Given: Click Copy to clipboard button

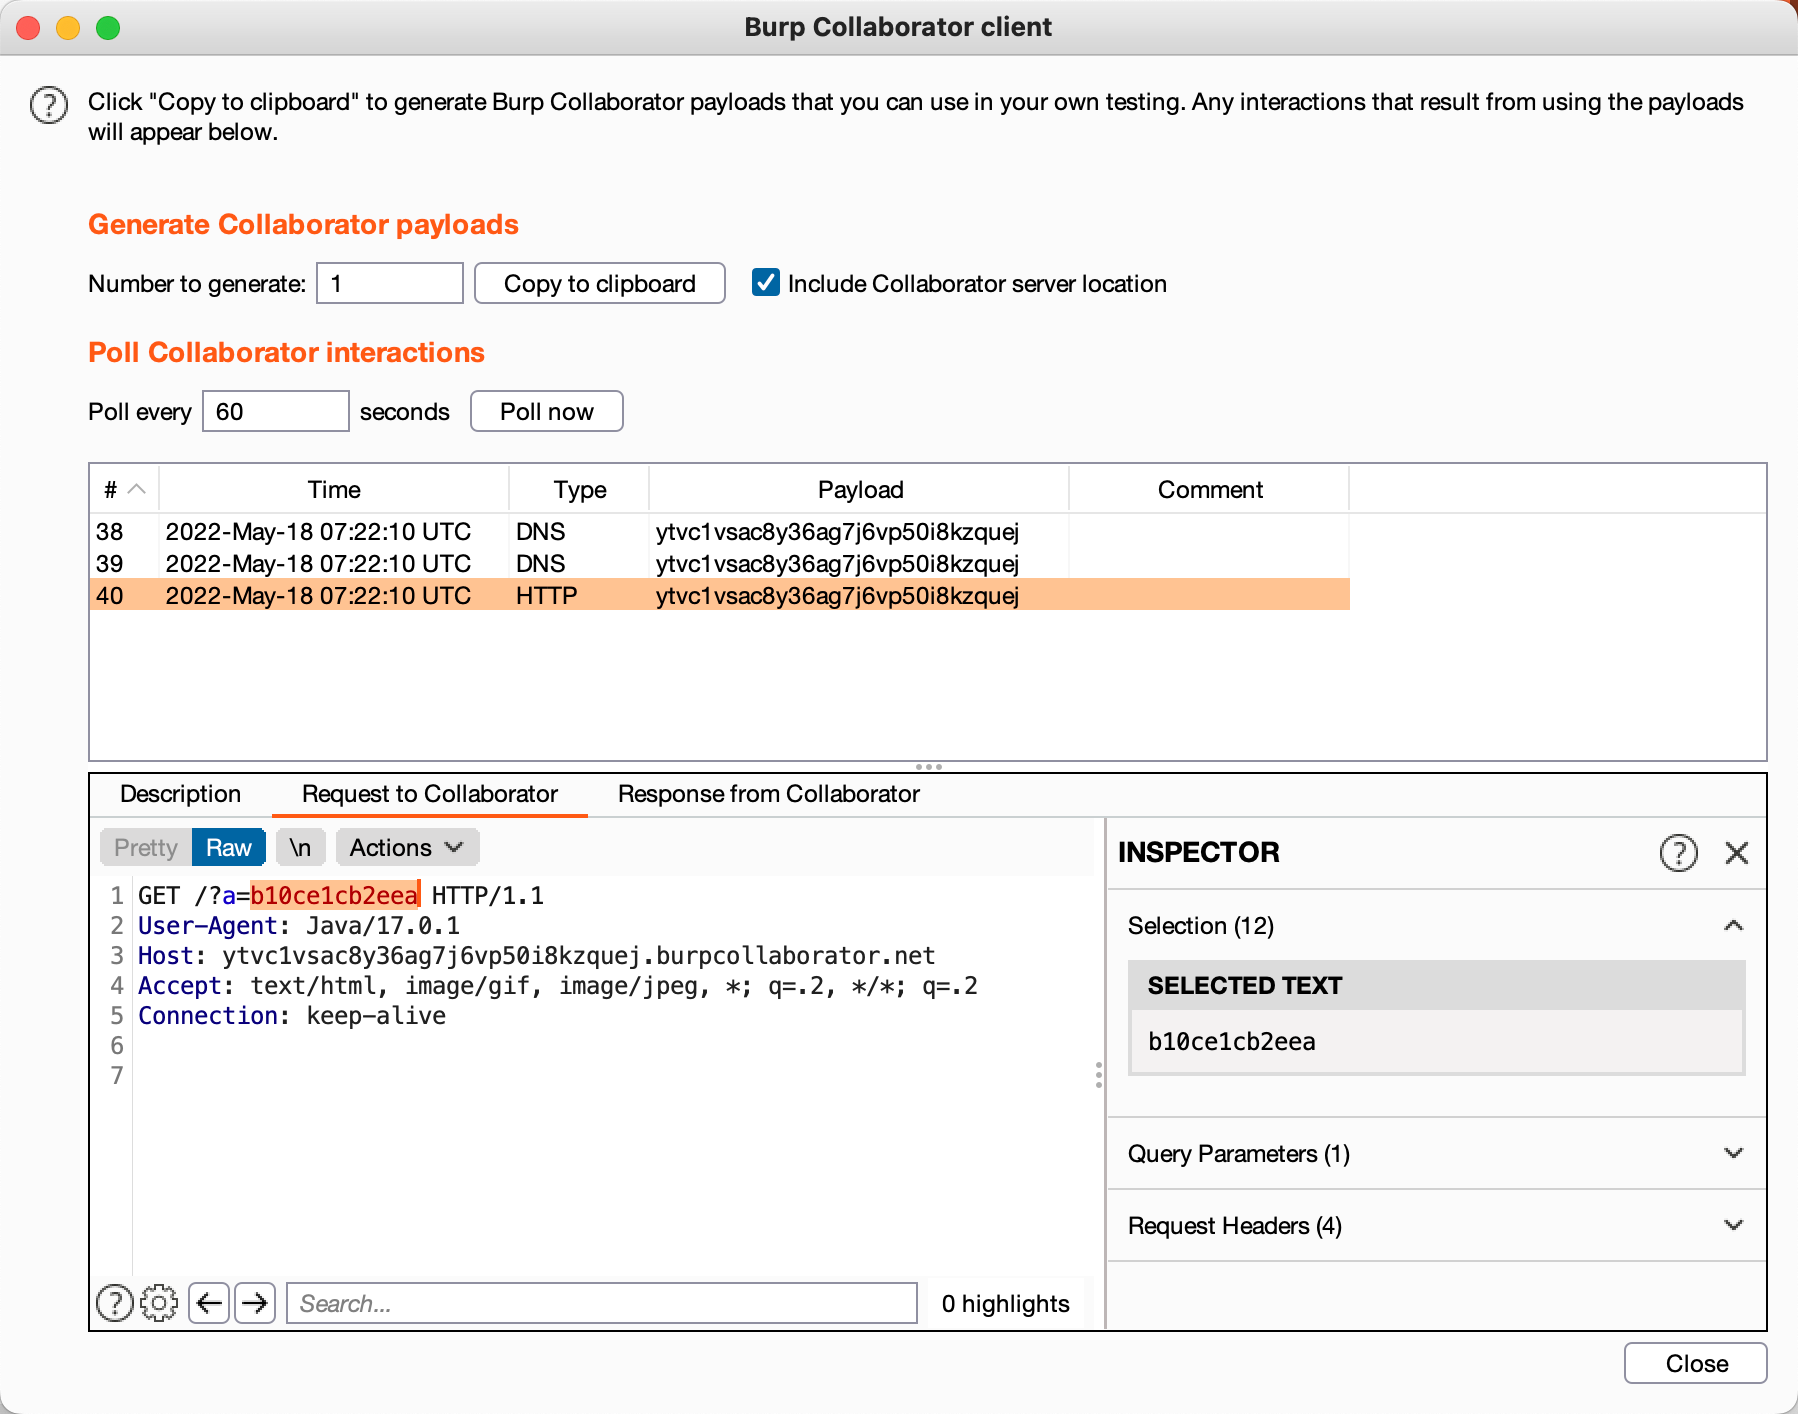Looking at the screenshot, I should (x=600, y=283).
